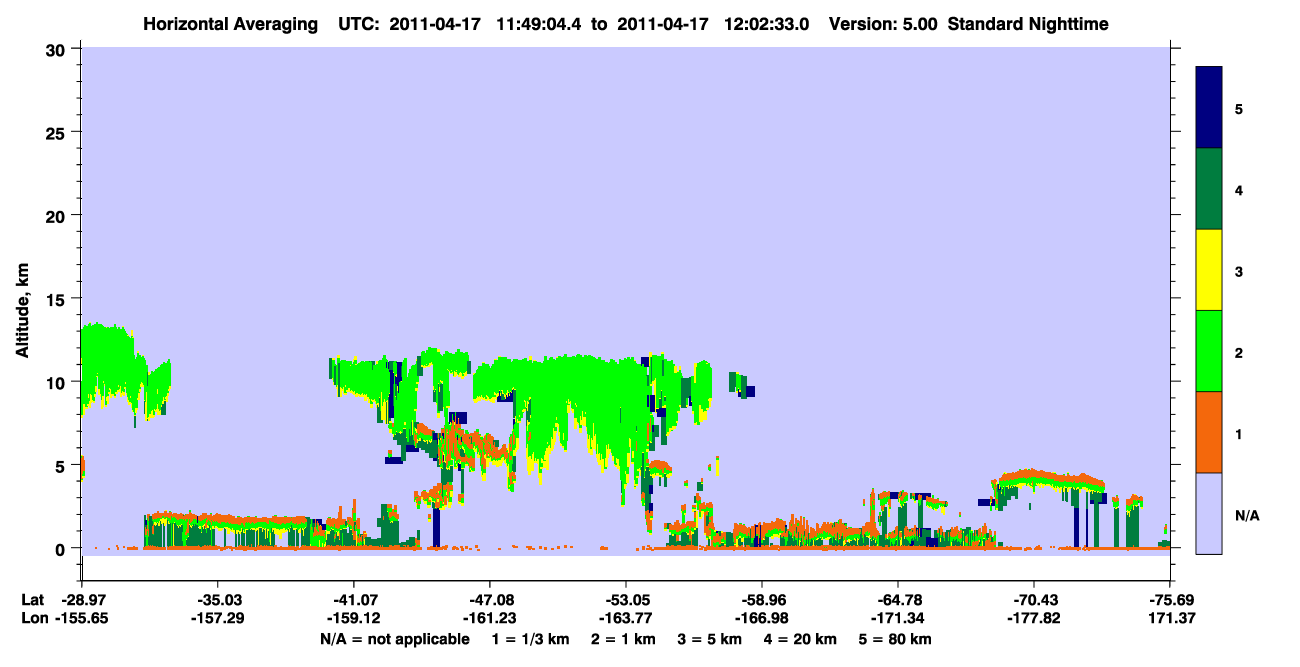Screen dimensions: 1300x667
Task: Click the lavender N/A legend segment
Action: point(1209,513)
